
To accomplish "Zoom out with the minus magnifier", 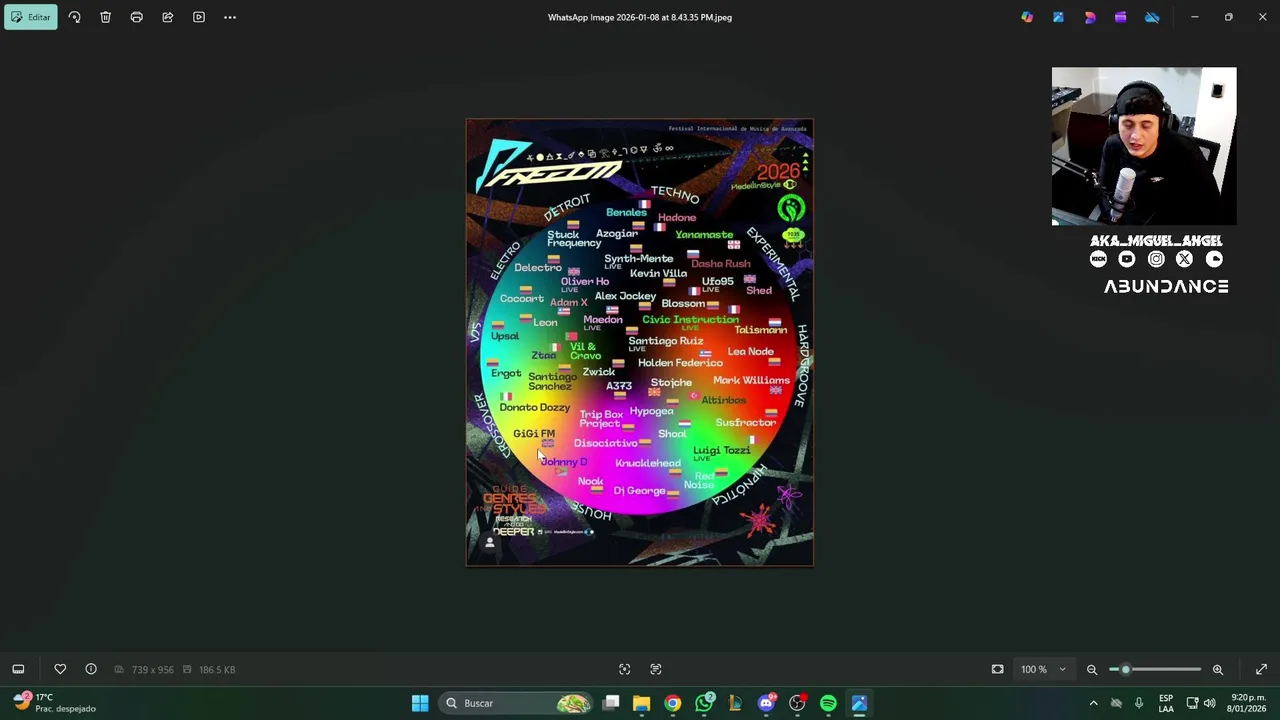I will click(1092, 669).
